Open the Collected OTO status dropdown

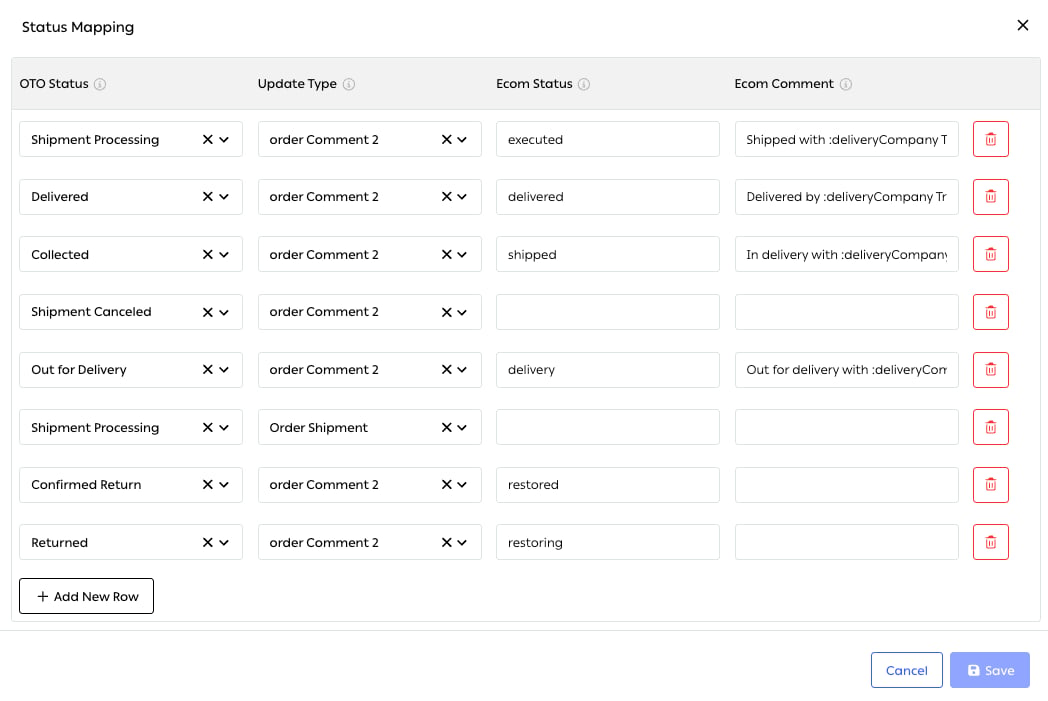click(224, 254)
